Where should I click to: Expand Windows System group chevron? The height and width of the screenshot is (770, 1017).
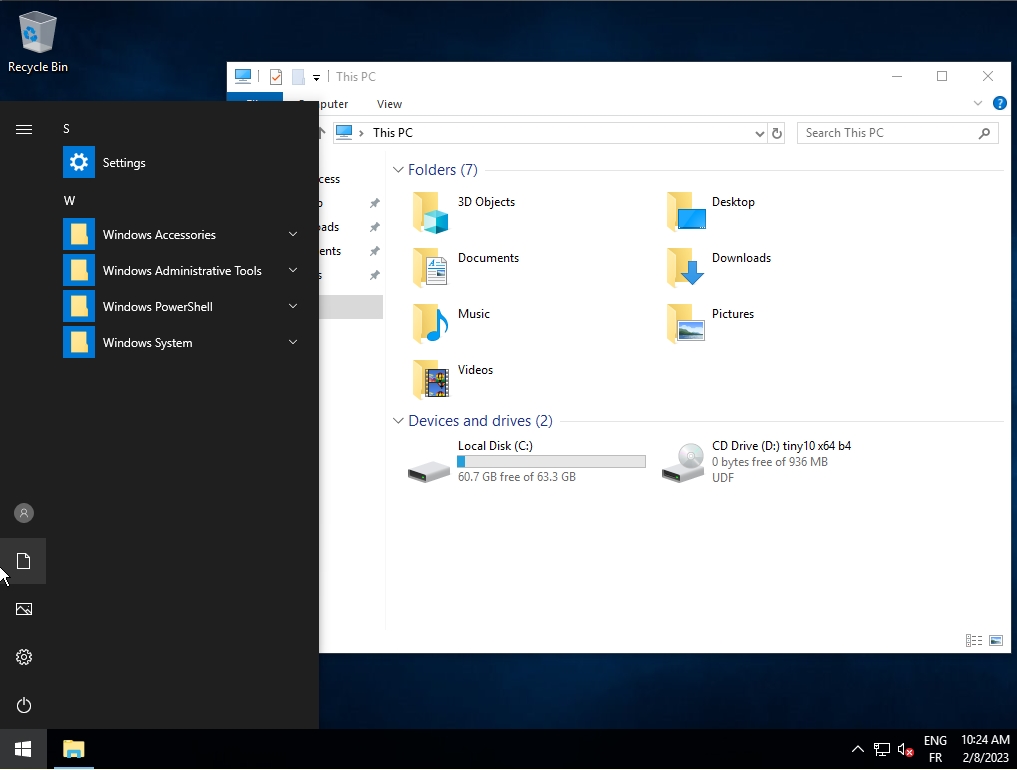(x=293, y=342)
